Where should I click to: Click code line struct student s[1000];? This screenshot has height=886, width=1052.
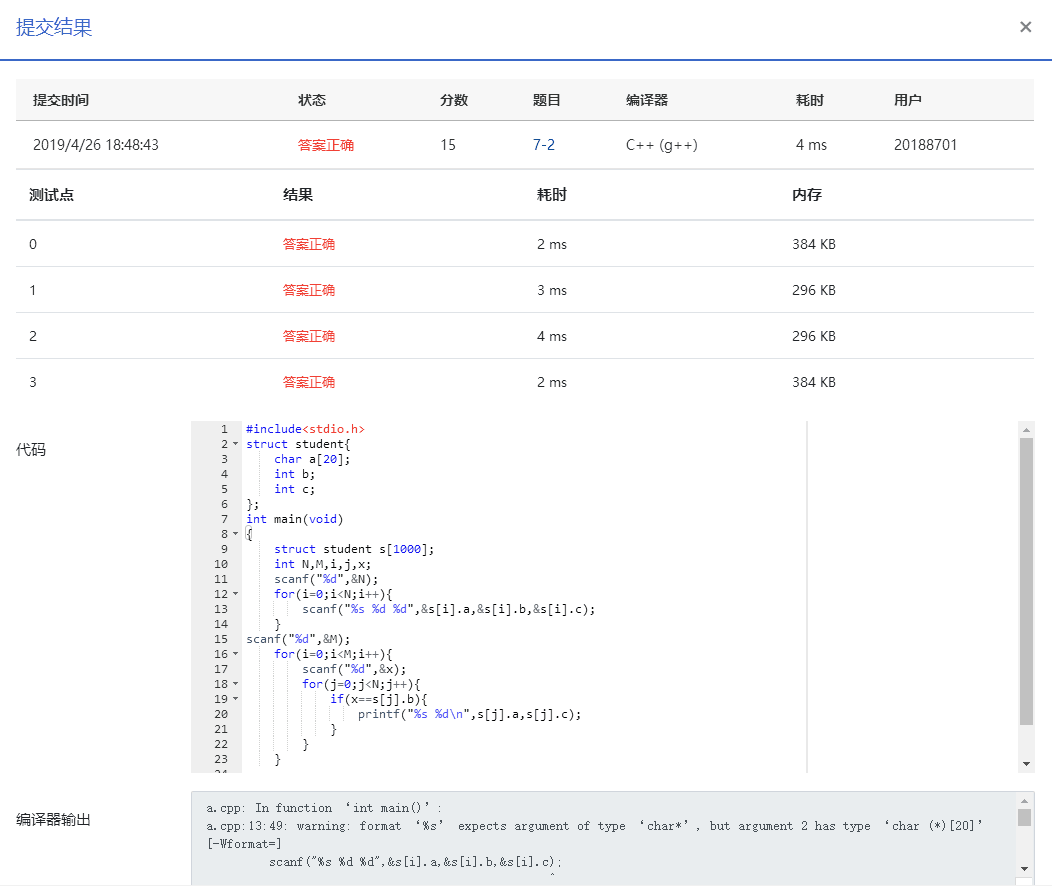click(354, 549)
